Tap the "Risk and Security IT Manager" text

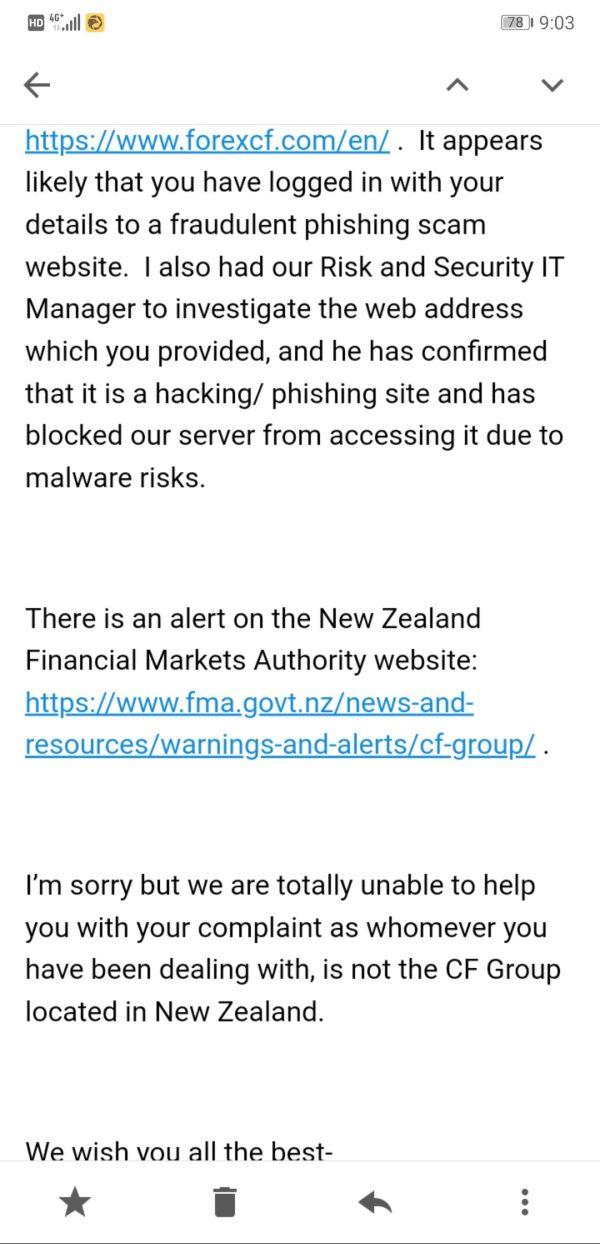pos(400,268)
